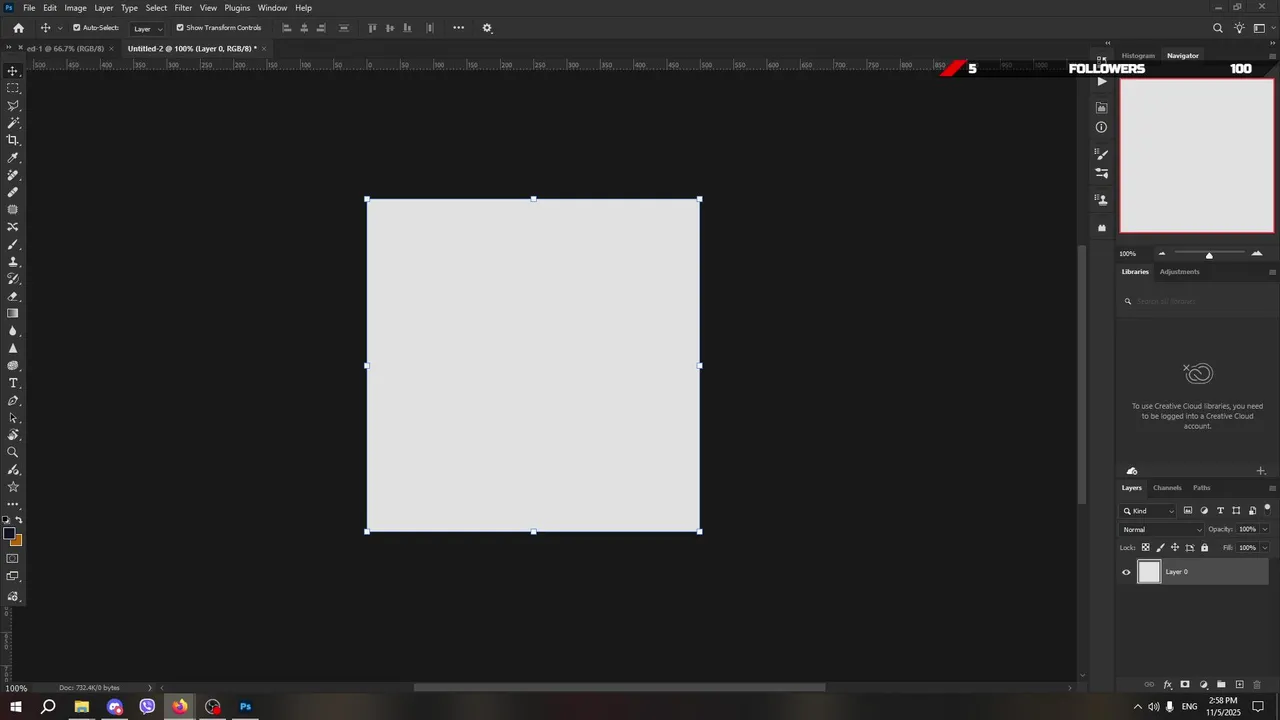This screenshot has width=1280, height=720.
Task: Open the Opacity slider dropdown arrow
Action: point(1265,530)
